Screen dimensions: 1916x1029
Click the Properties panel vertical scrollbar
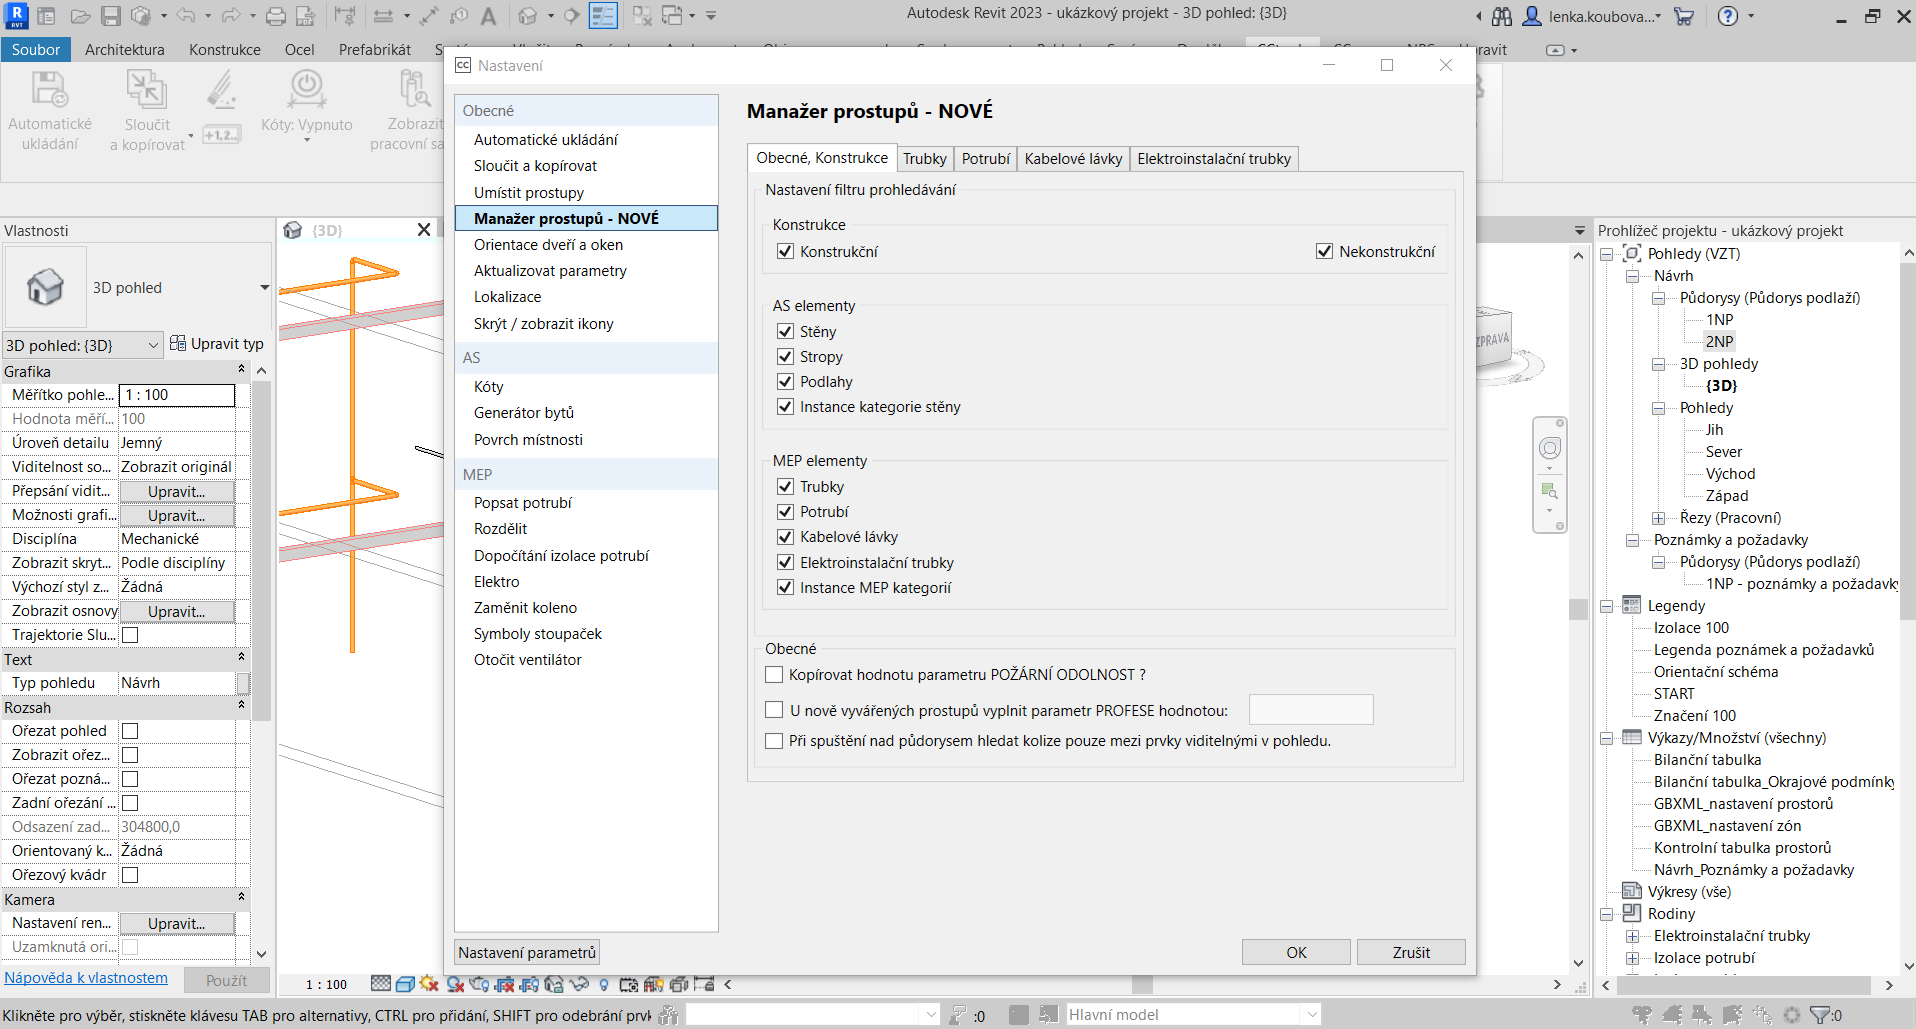click(261, 550)
